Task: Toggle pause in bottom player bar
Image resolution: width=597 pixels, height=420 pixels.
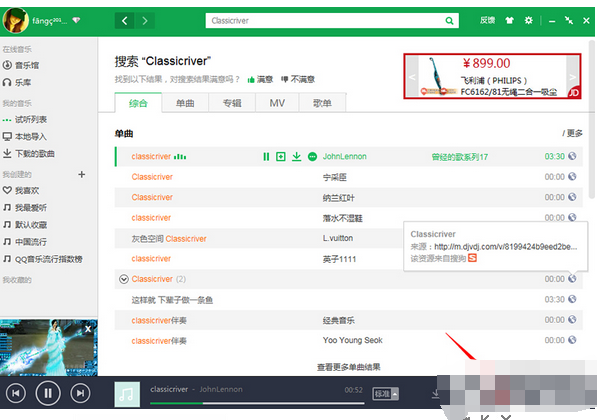Action: tap(48, 393)
